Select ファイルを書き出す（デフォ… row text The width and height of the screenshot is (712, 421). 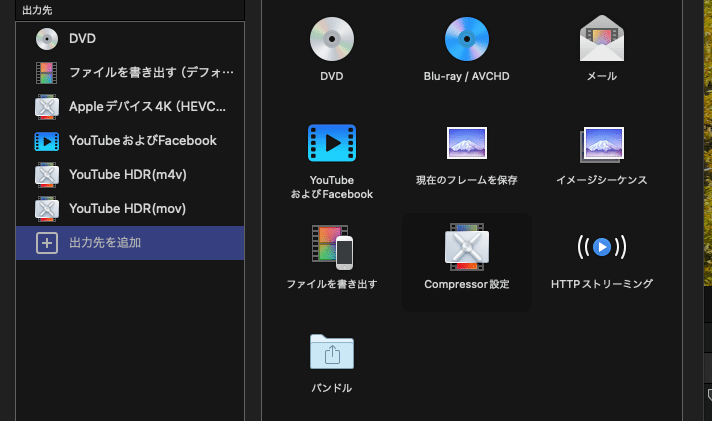pos(151,72)
